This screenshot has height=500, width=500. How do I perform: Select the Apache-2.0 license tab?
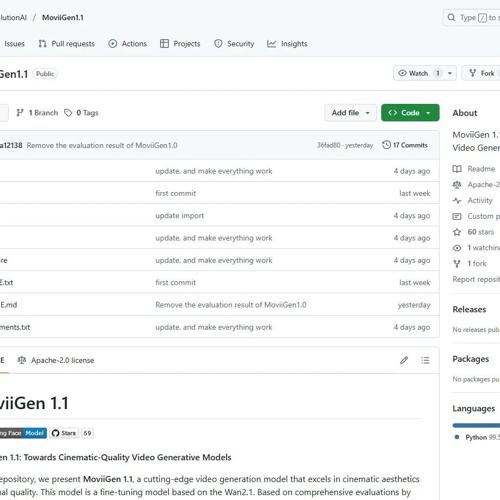click(x=56, y=360)
